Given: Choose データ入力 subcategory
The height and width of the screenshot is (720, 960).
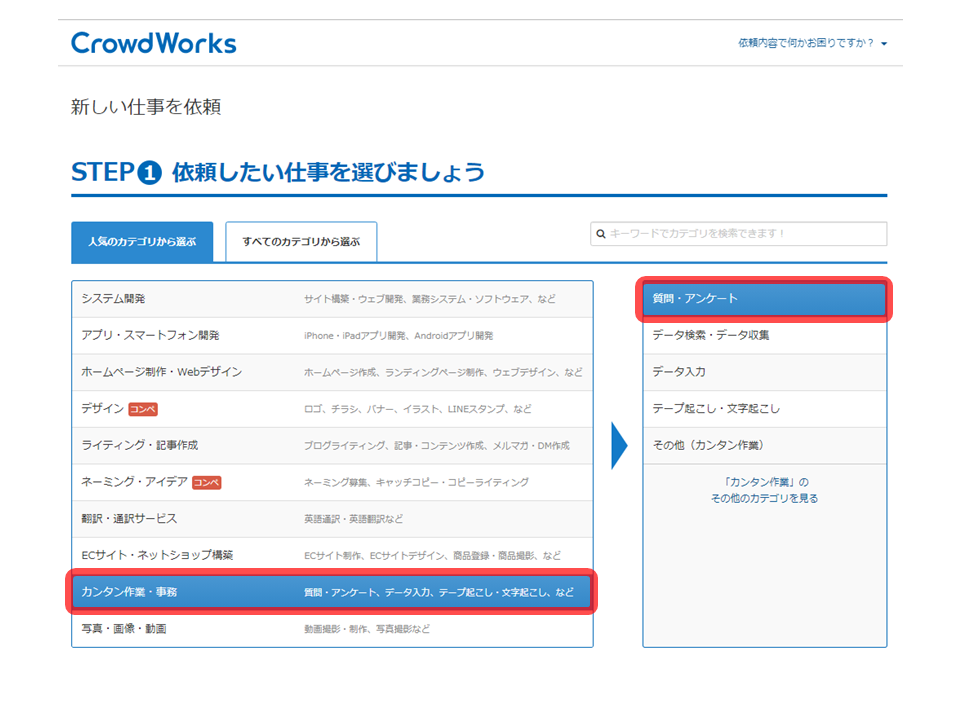Looking at the screenshot, I should point(764,372).
